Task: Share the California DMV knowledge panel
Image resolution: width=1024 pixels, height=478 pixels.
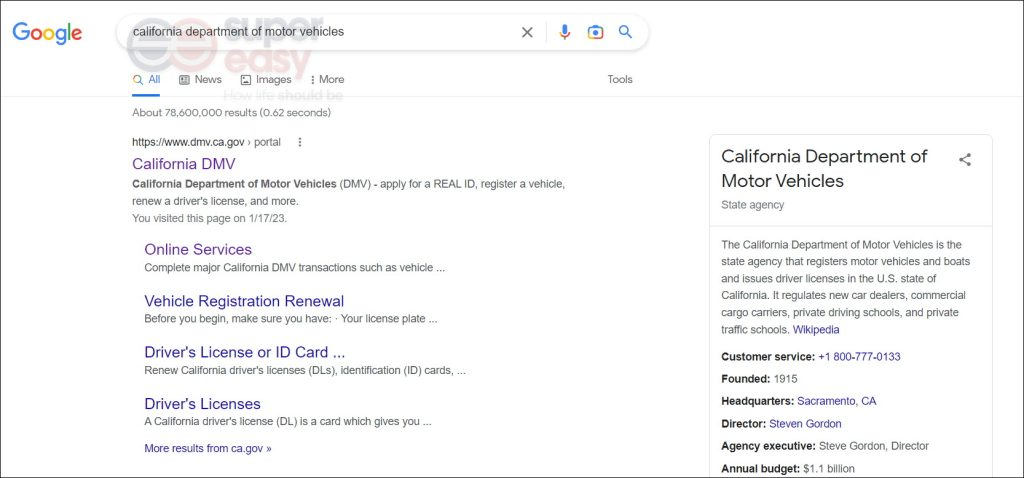Action: (965, 159)
